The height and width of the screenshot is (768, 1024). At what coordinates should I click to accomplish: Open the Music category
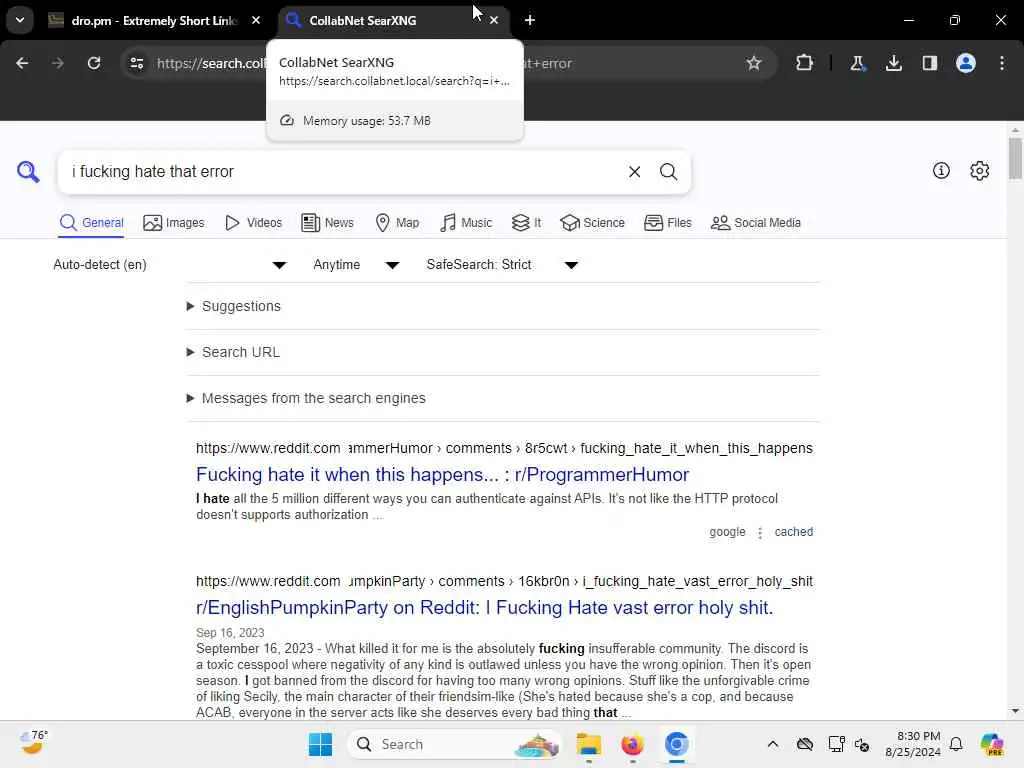tap(466, 223)
